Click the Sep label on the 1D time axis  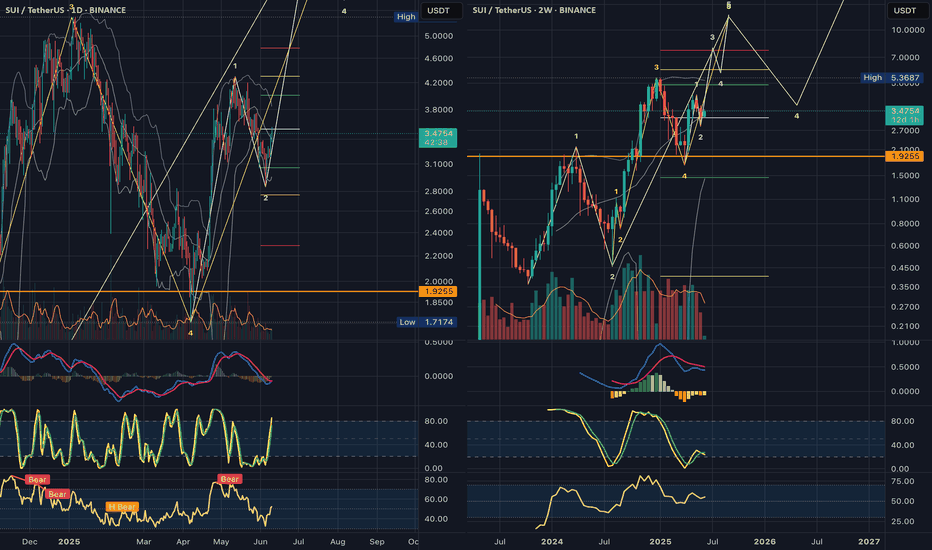[377, 542]
